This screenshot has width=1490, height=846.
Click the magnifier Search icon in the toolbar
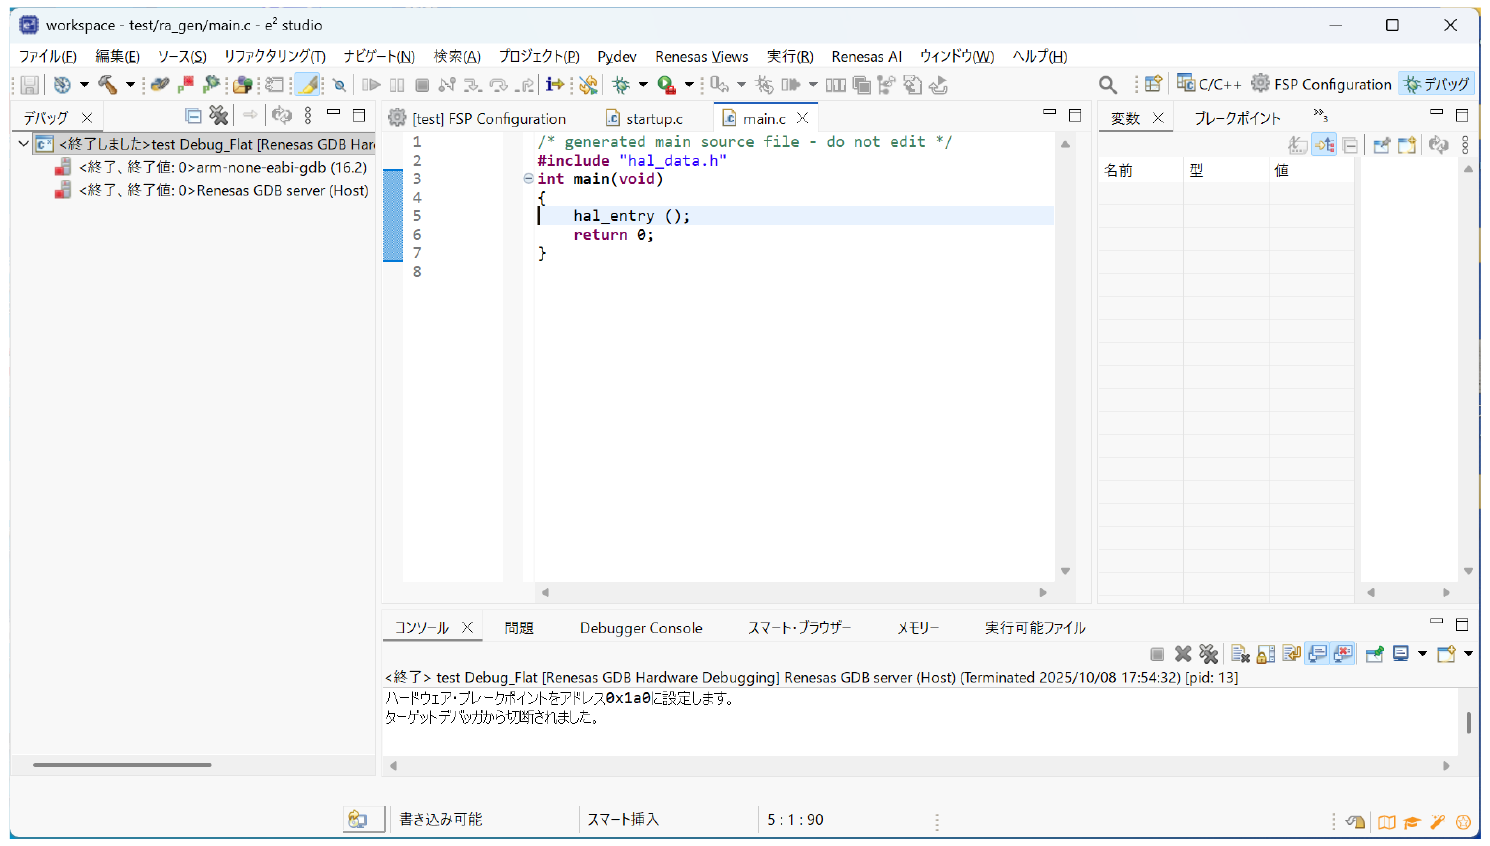click(x=1107, y=85)
